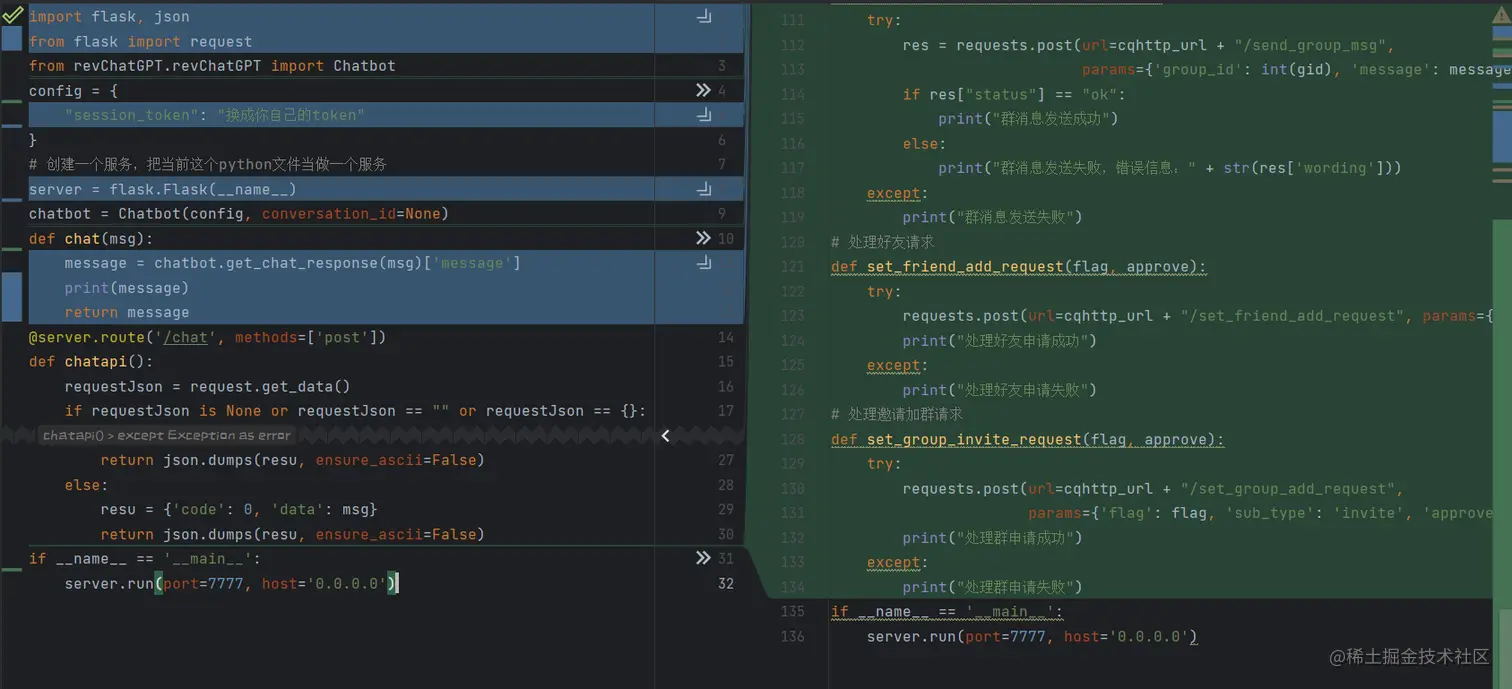Click the Chinese comment '# 创建一个服务' line
This screenshot has height=689, width=1512.
pyautogui.click(x=208, y=164)
